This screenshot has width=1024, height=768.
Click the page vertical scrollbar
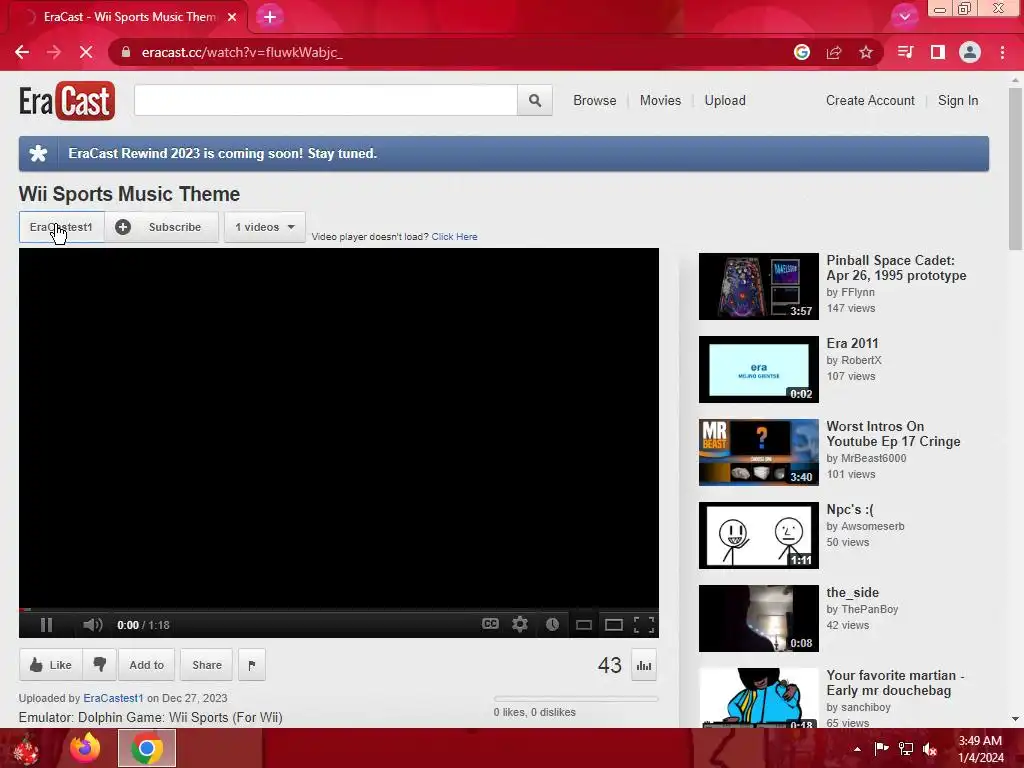(1015, 168)
